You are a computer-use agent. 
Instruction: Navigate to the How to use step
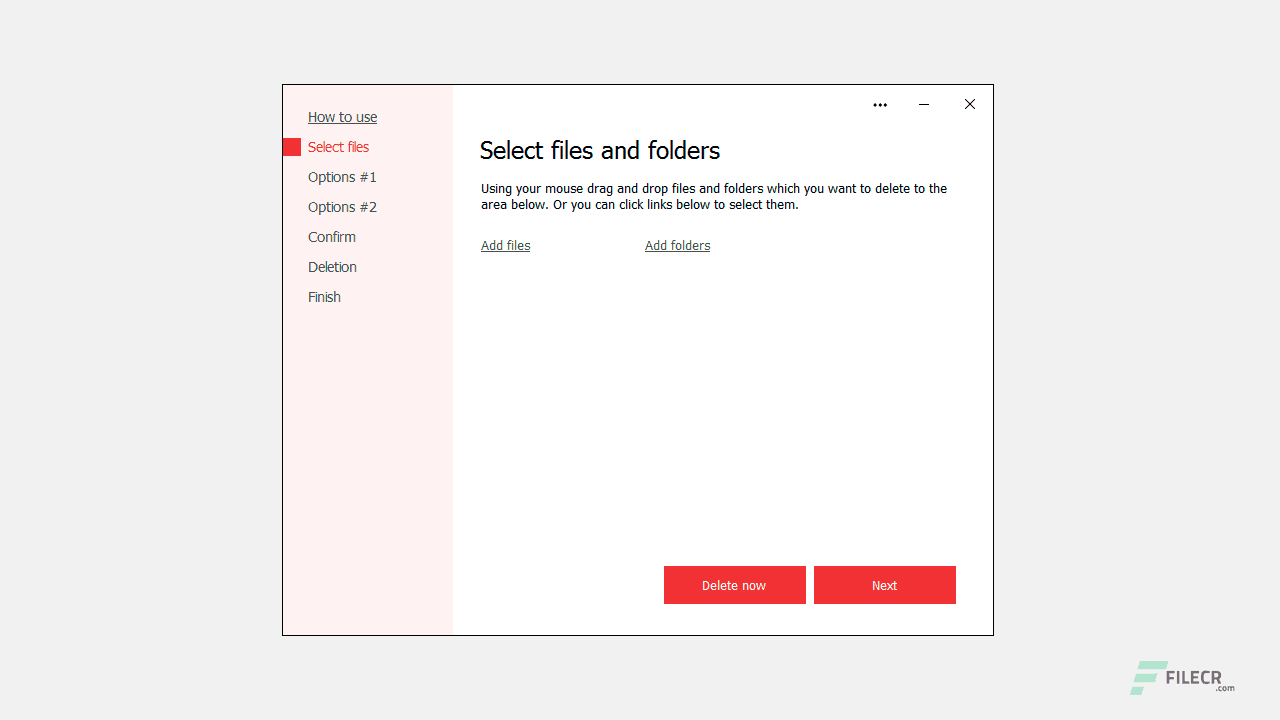tap(342, 117)
